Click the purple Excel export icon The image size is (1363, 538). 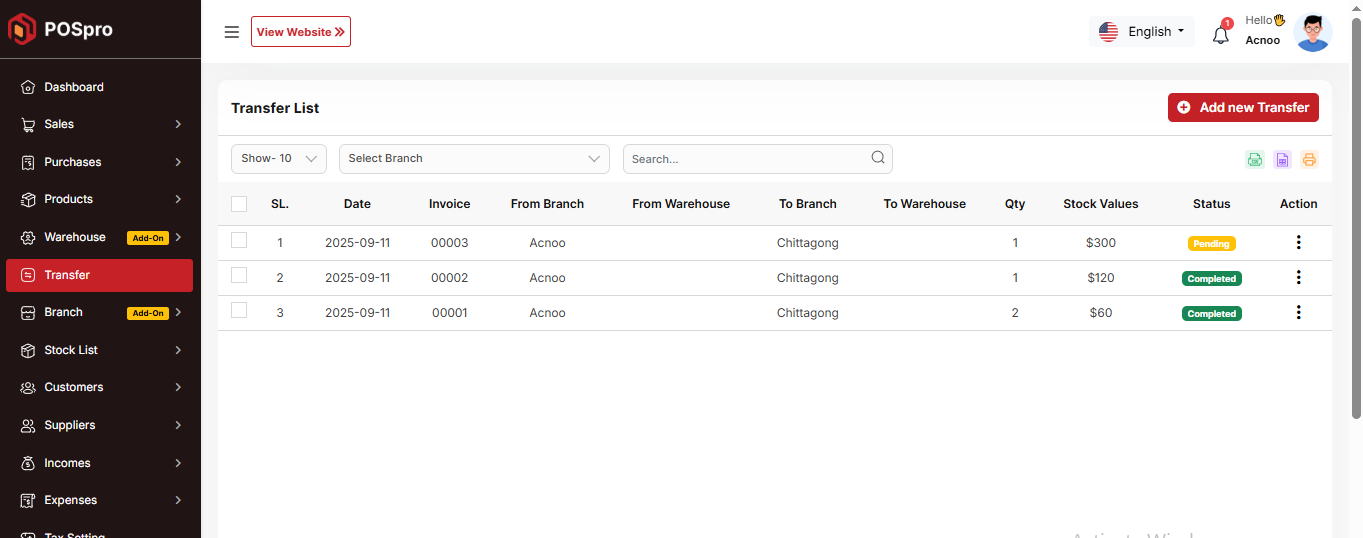tap(1282, 159)
